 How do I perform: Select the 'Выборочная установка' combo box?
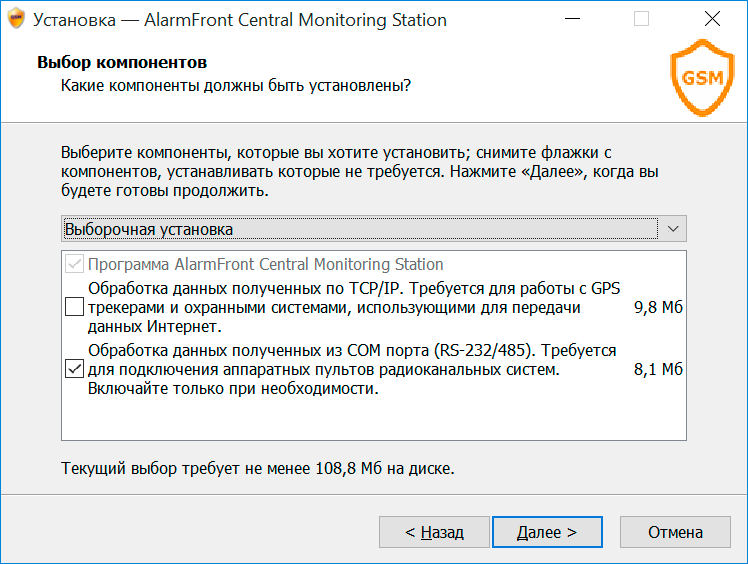click(x=374, y=229)
